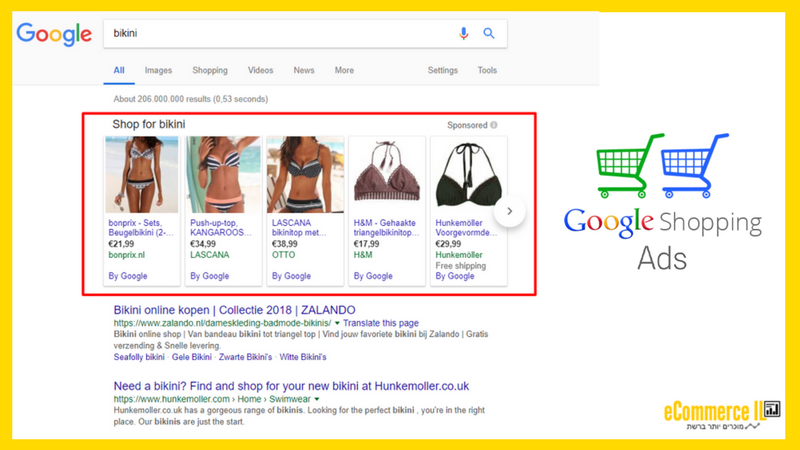Viewport: 800px width, 450px height.
Task: Show next shopping products with arrow
Action: point(509,211)
